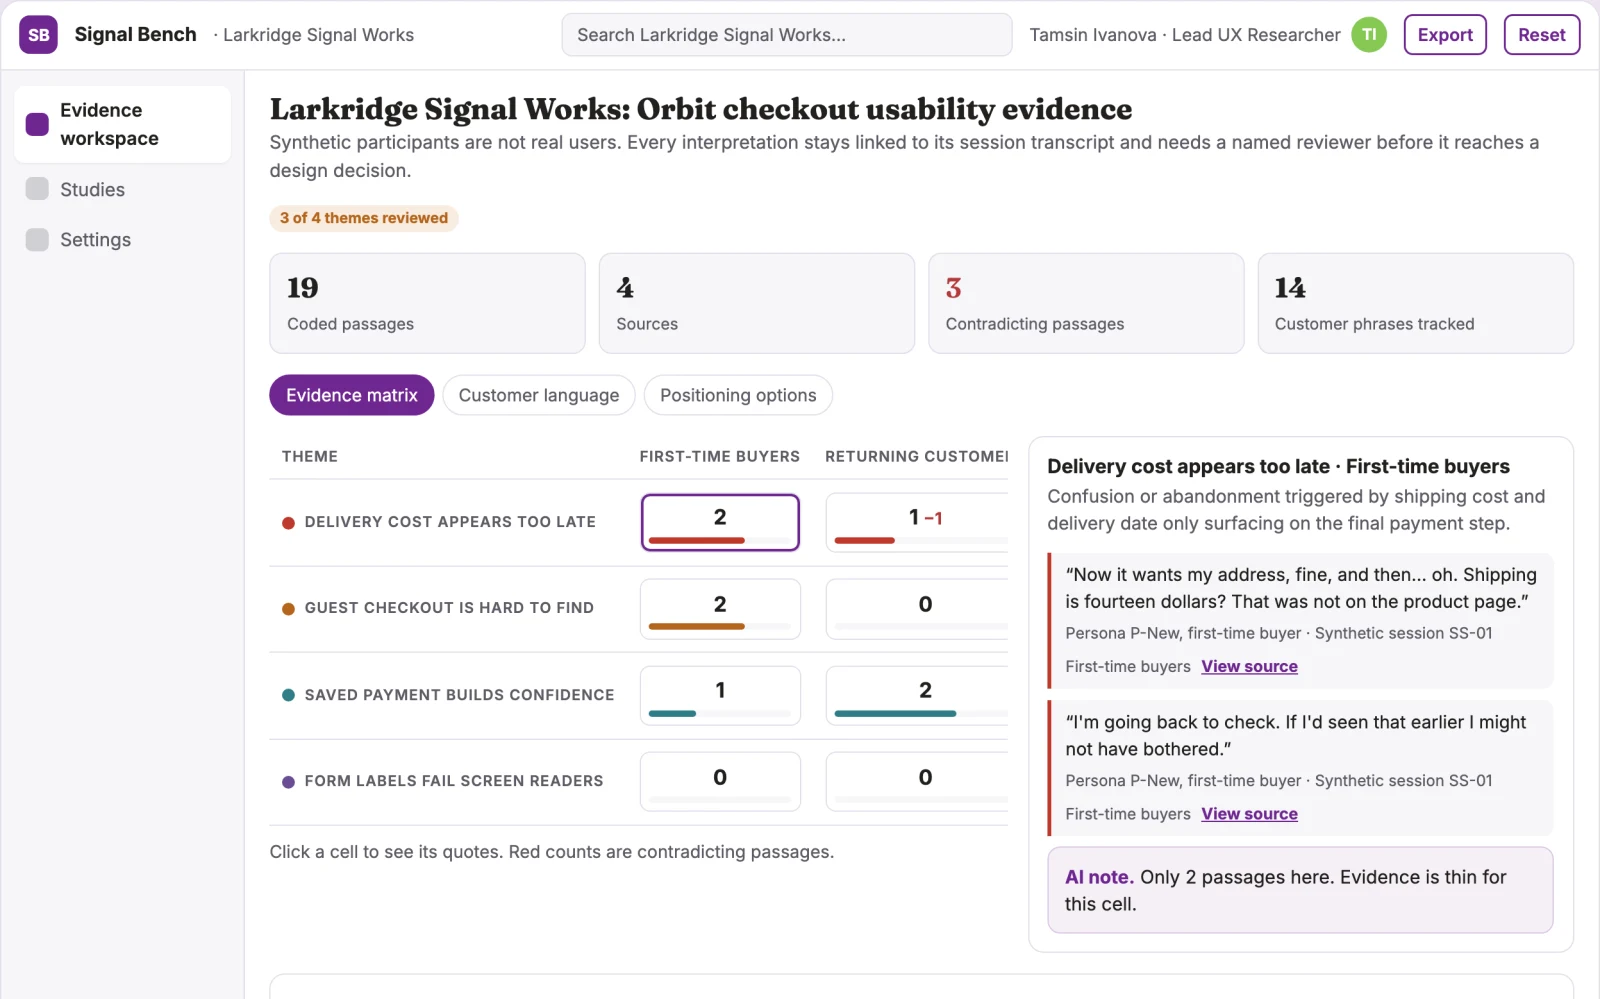Viewport: 1600px width, 999px height.
Task: Click the Form labels fail screen readers theme
Action: click(454, 781)
